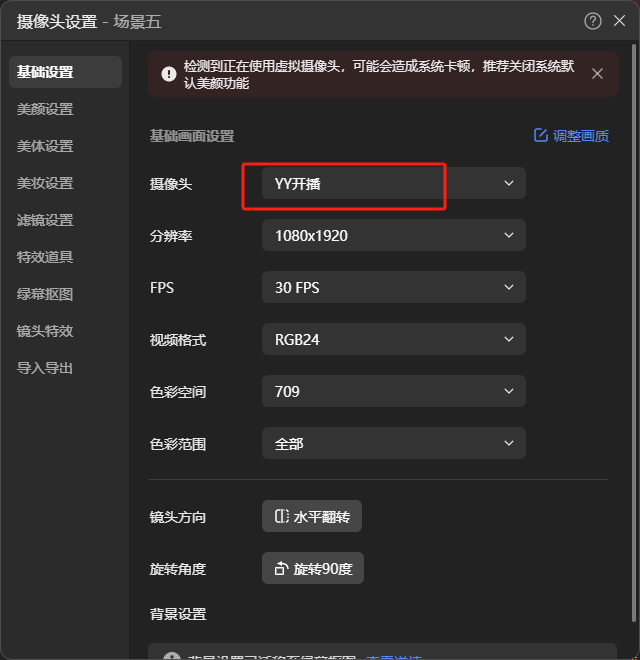This screenshot has height=660, width=640.
Task: Switch to 特效道具 section
Action: [x=45, y=257]
